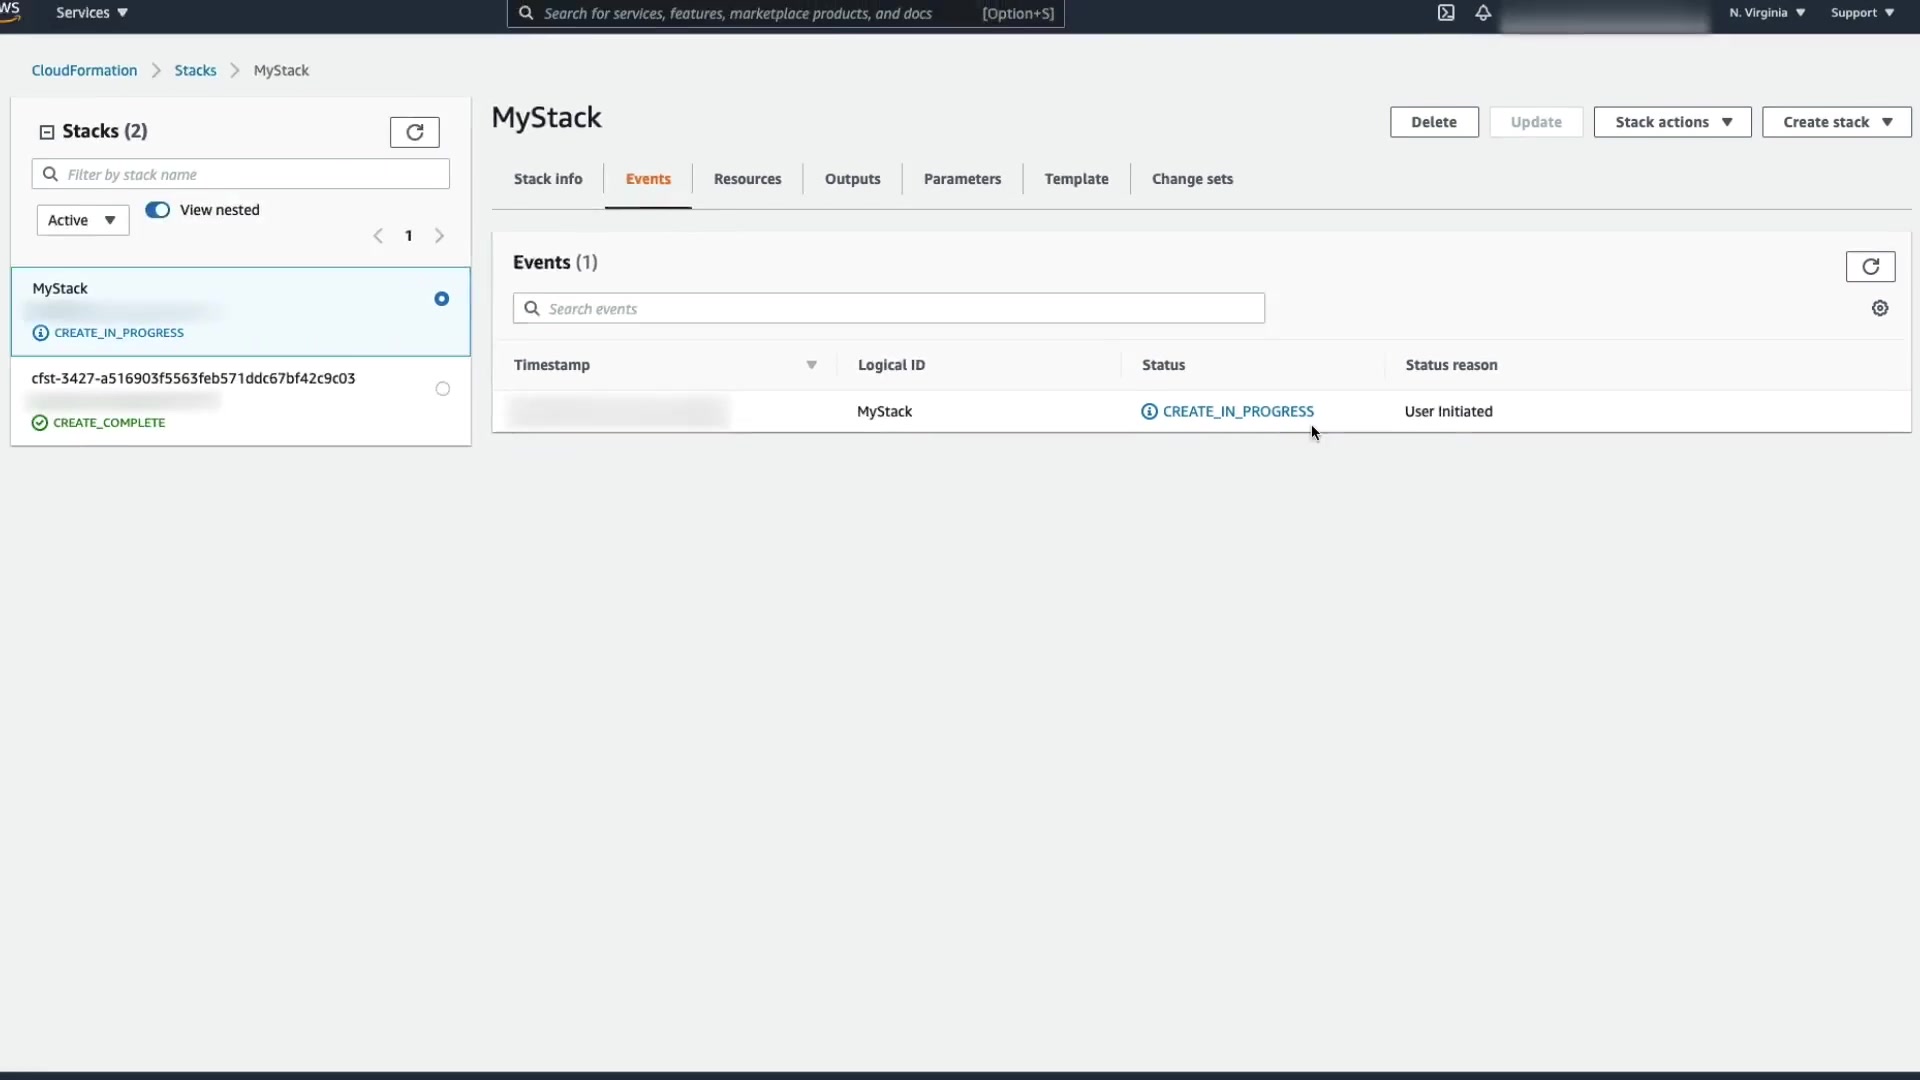Go to next stacks page arrow

coord(439,236)
